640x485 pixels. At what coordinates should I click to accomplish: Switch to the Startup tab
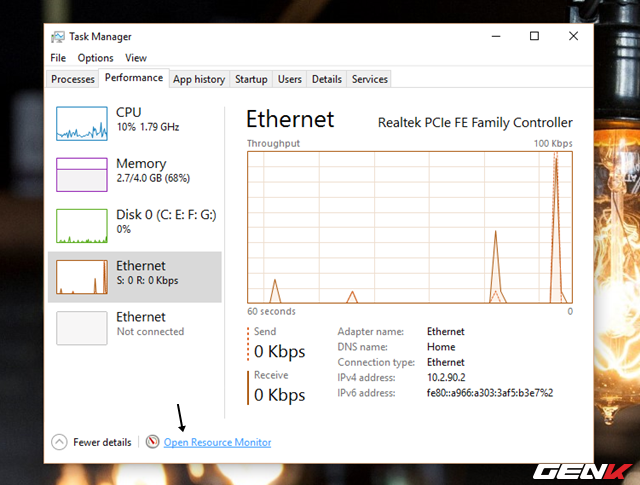[x=251, y=79]
